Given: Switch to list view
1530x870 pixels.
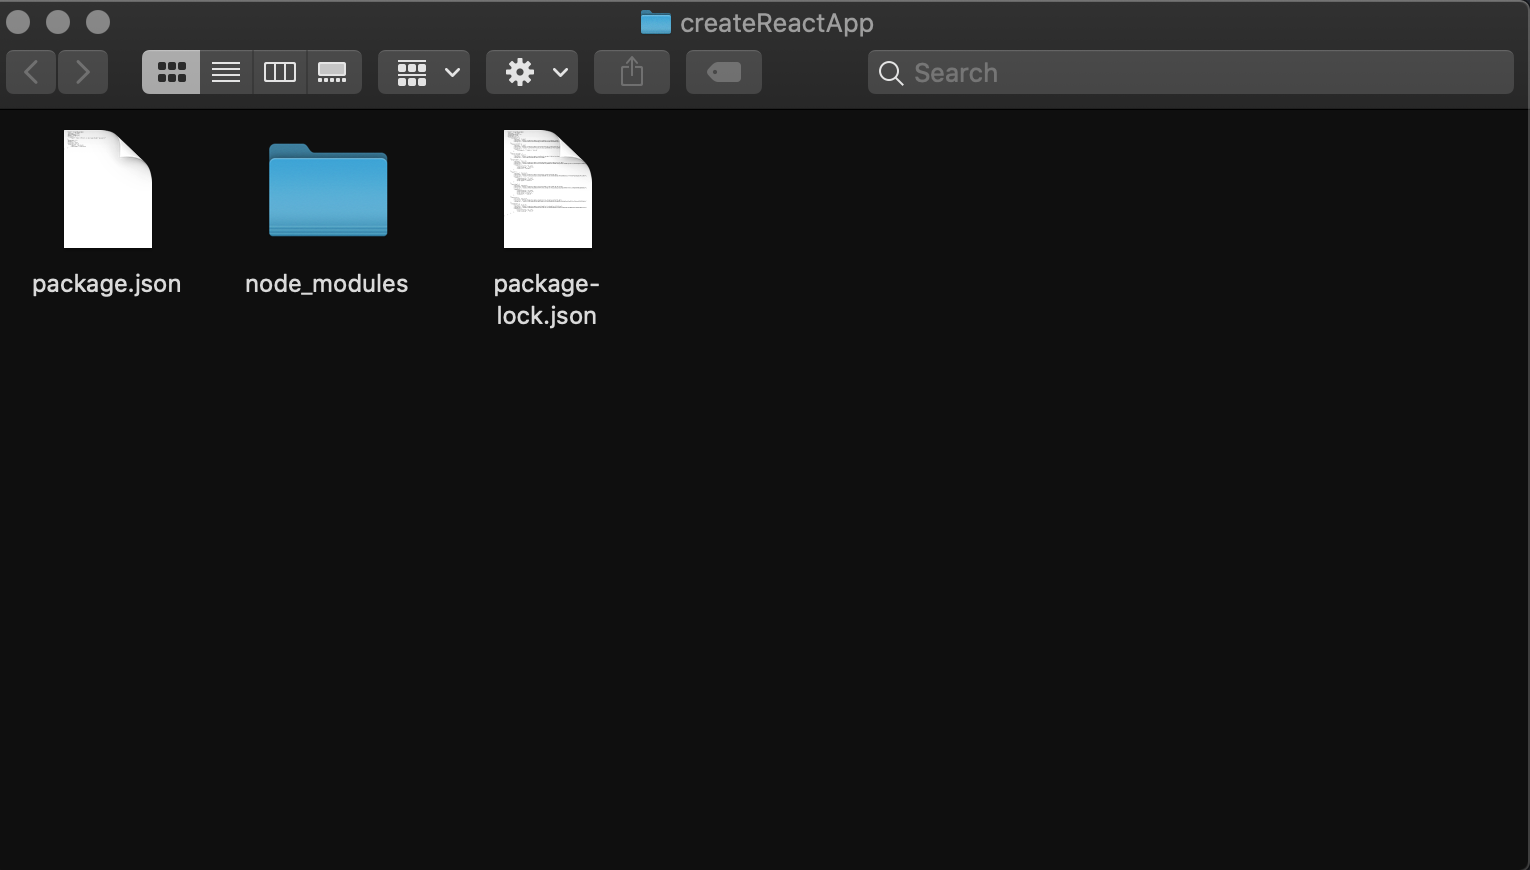Looking at the screenshot, I should [x=226, y=72].
